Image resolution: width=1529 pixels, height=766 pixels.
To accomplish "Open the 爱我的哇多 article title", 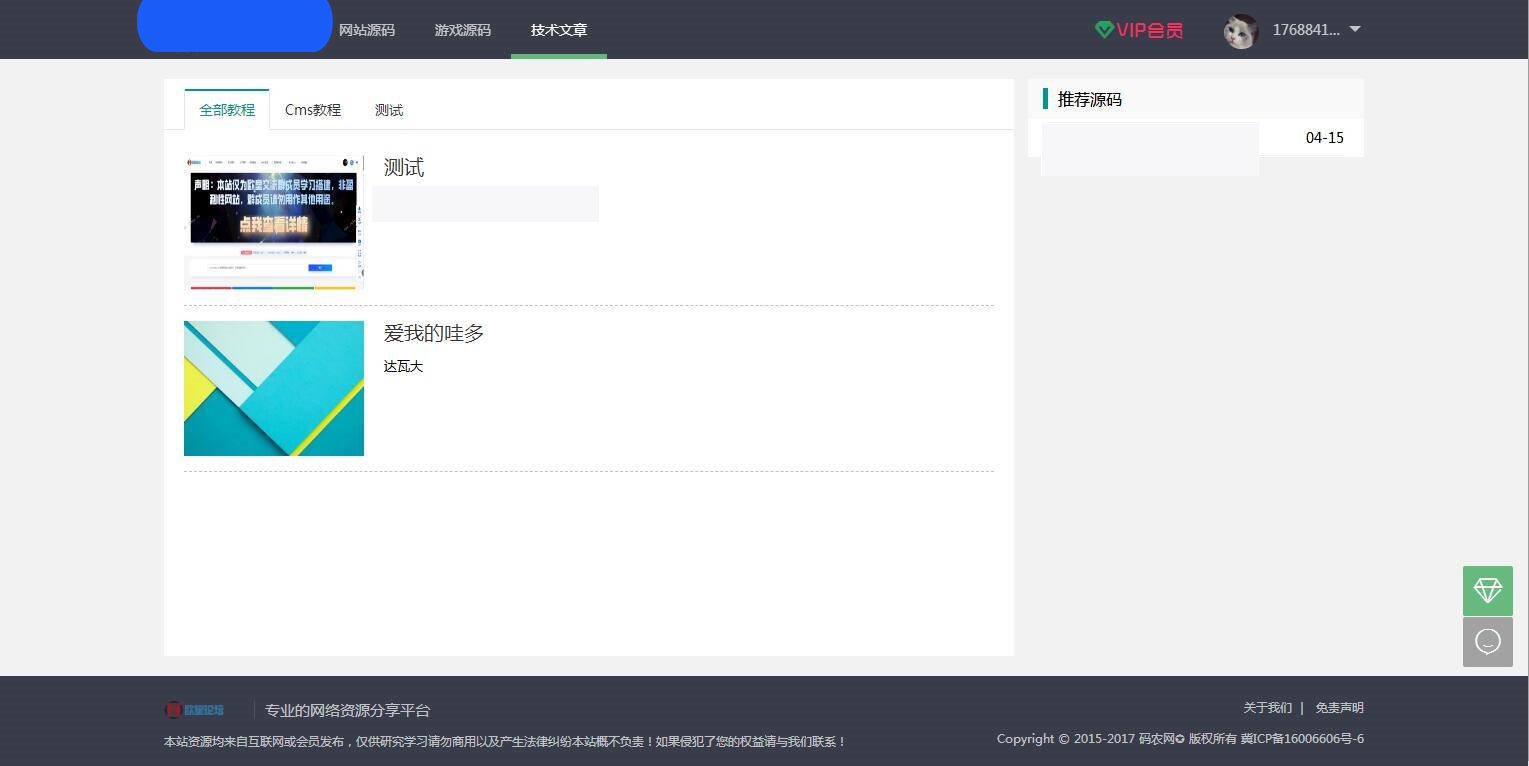I will 432,333.
